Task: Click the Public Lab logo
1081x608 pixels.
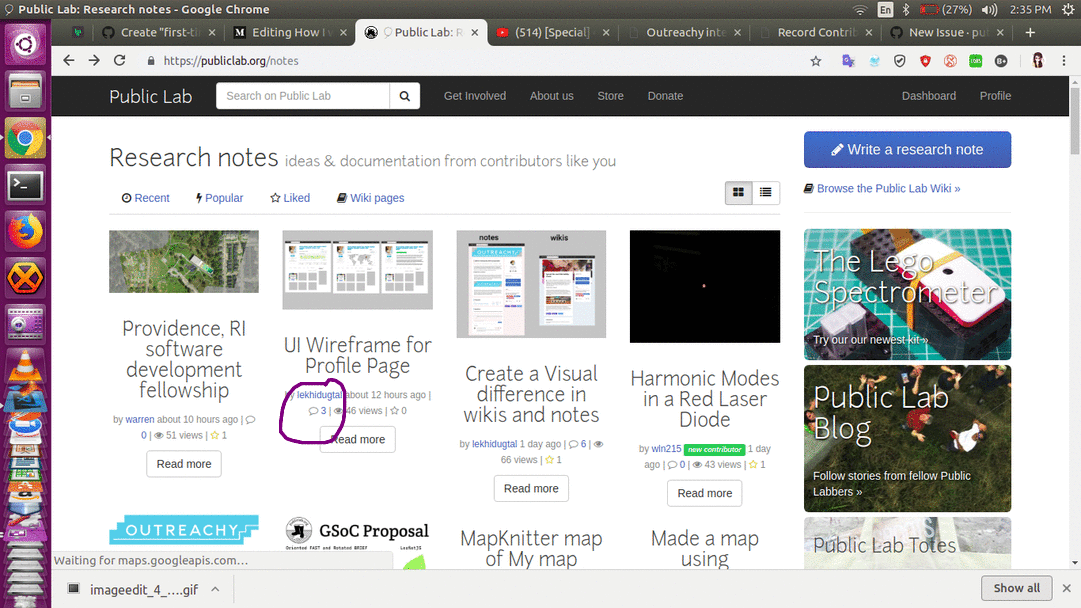Action: coord(150,97)
